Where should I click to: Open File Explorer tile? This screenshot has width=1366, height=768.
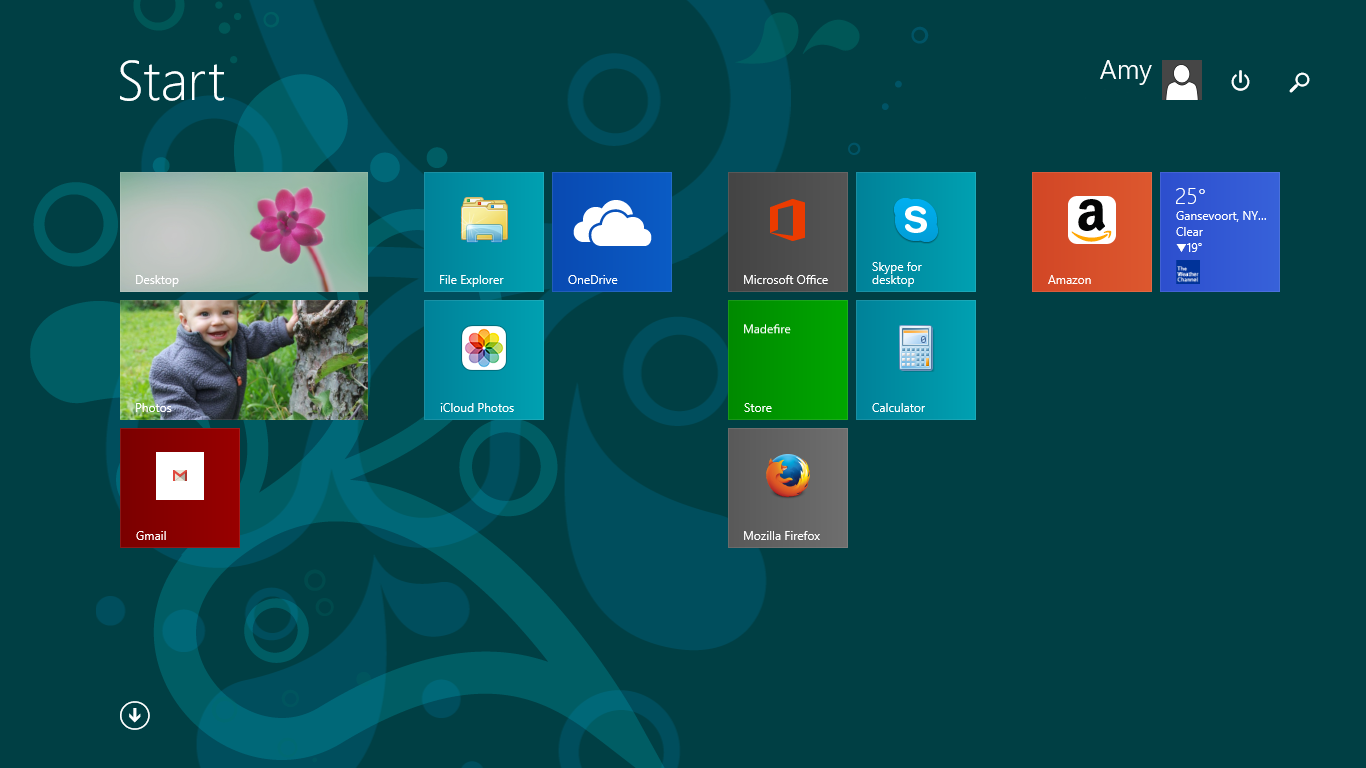(x=484, y=232)
